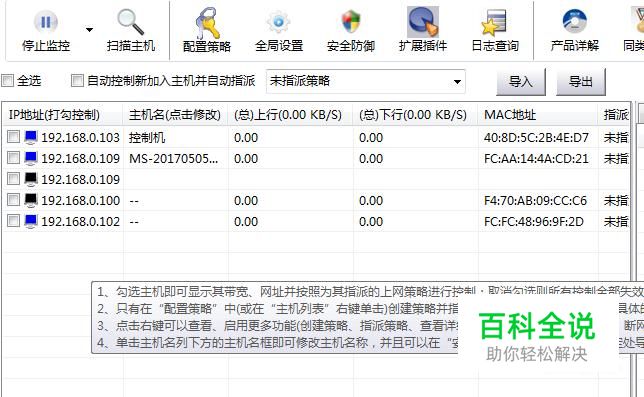Click the MAC地址 column header

pyautogui.click(x=538, y=115)
